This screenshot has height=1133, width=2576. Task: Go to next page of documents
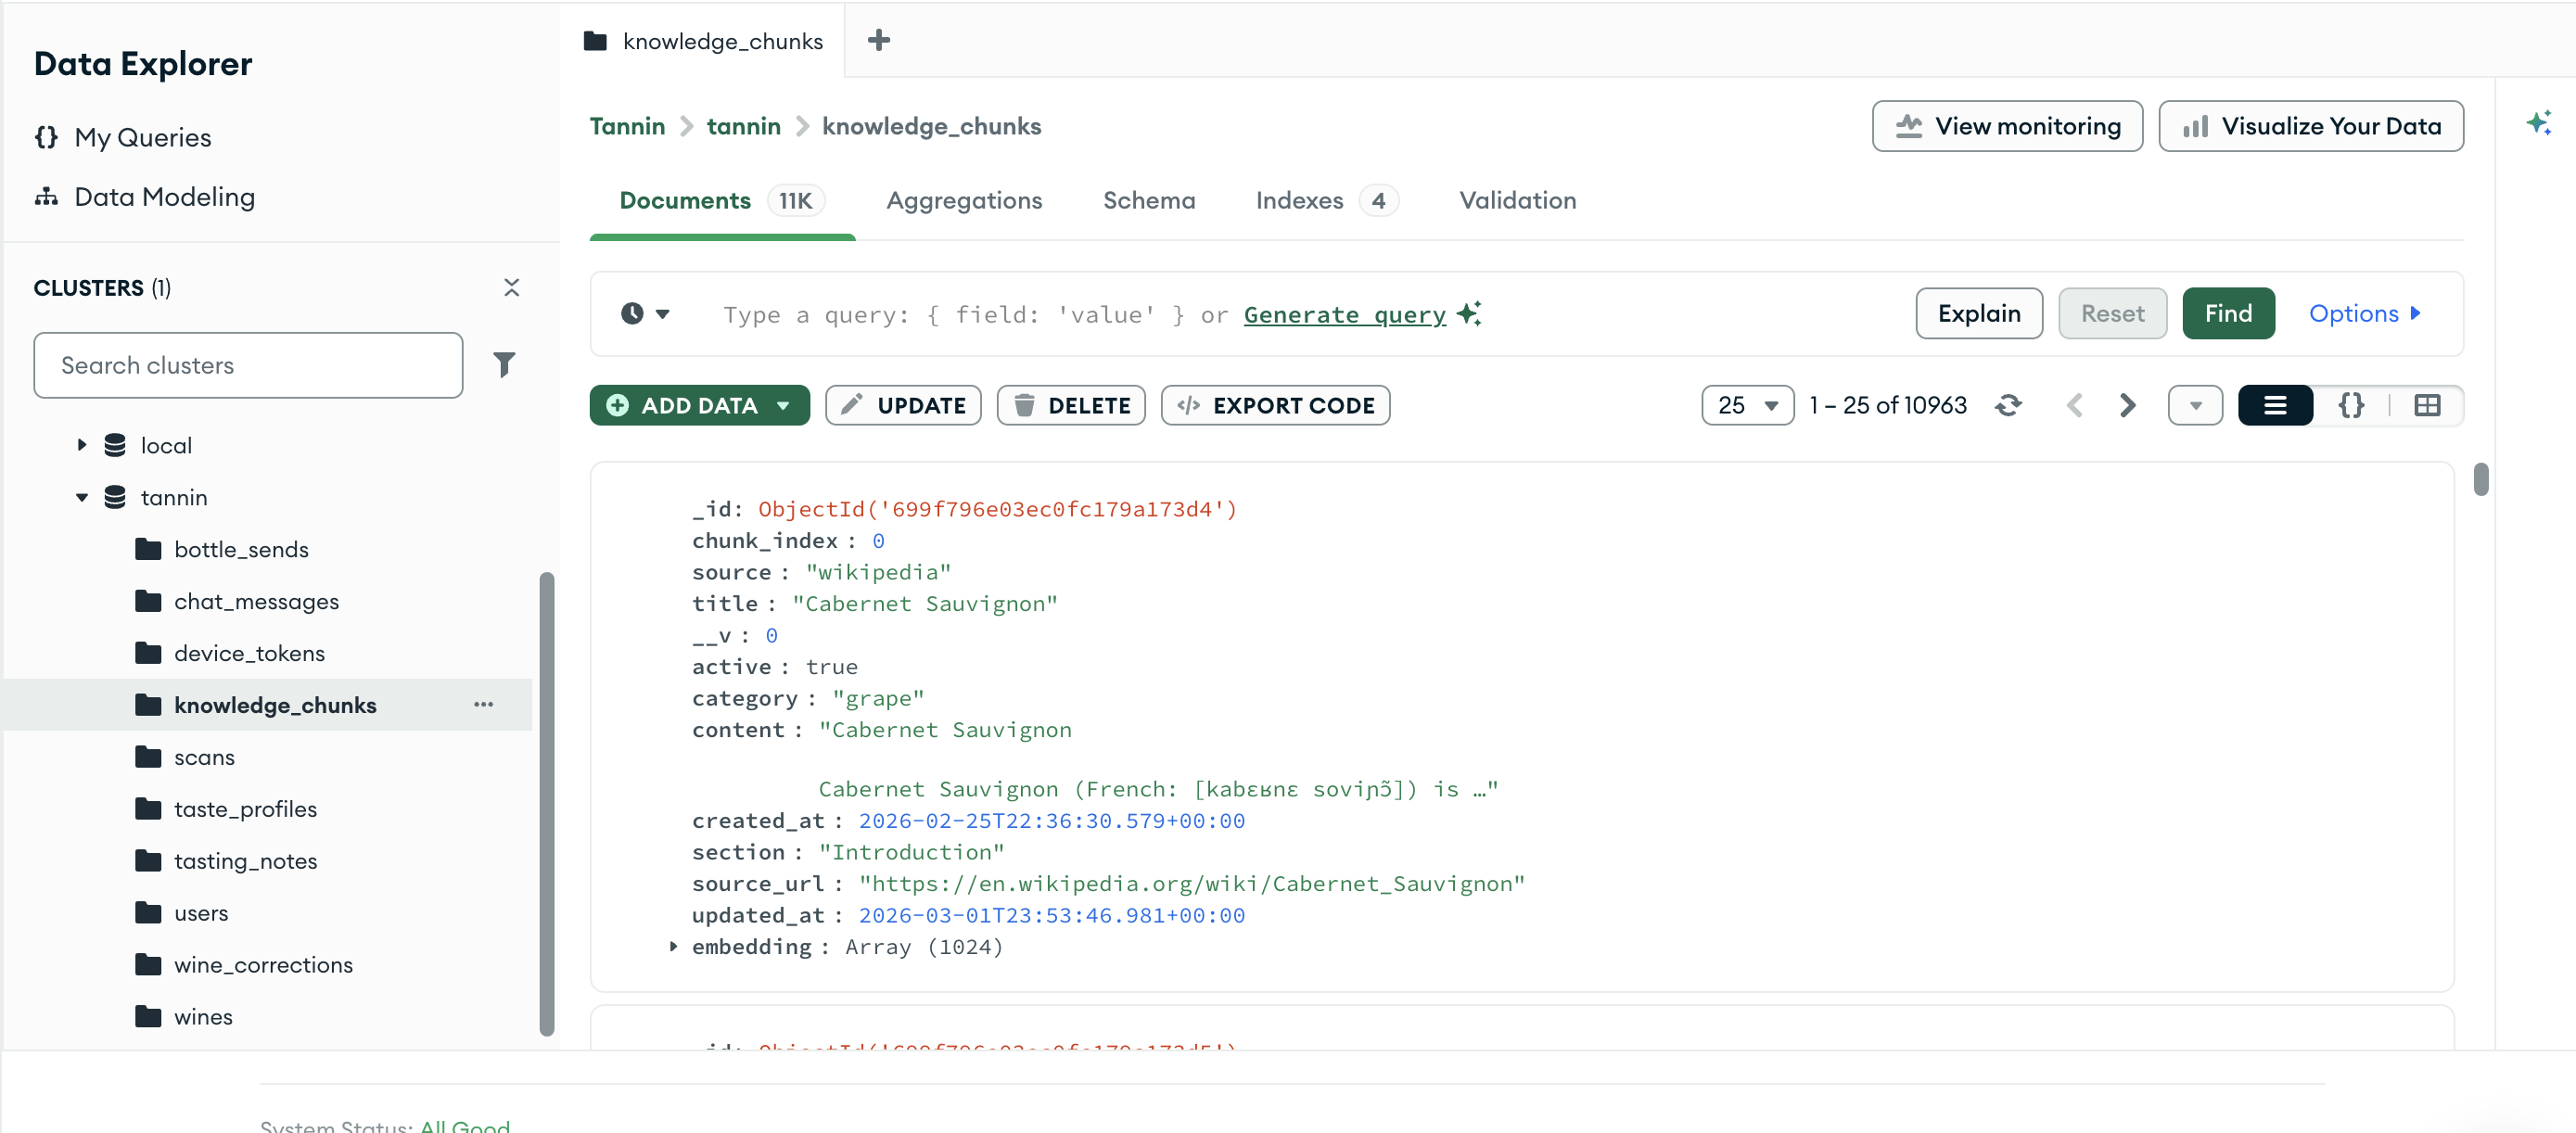(x=2126, y=405)
